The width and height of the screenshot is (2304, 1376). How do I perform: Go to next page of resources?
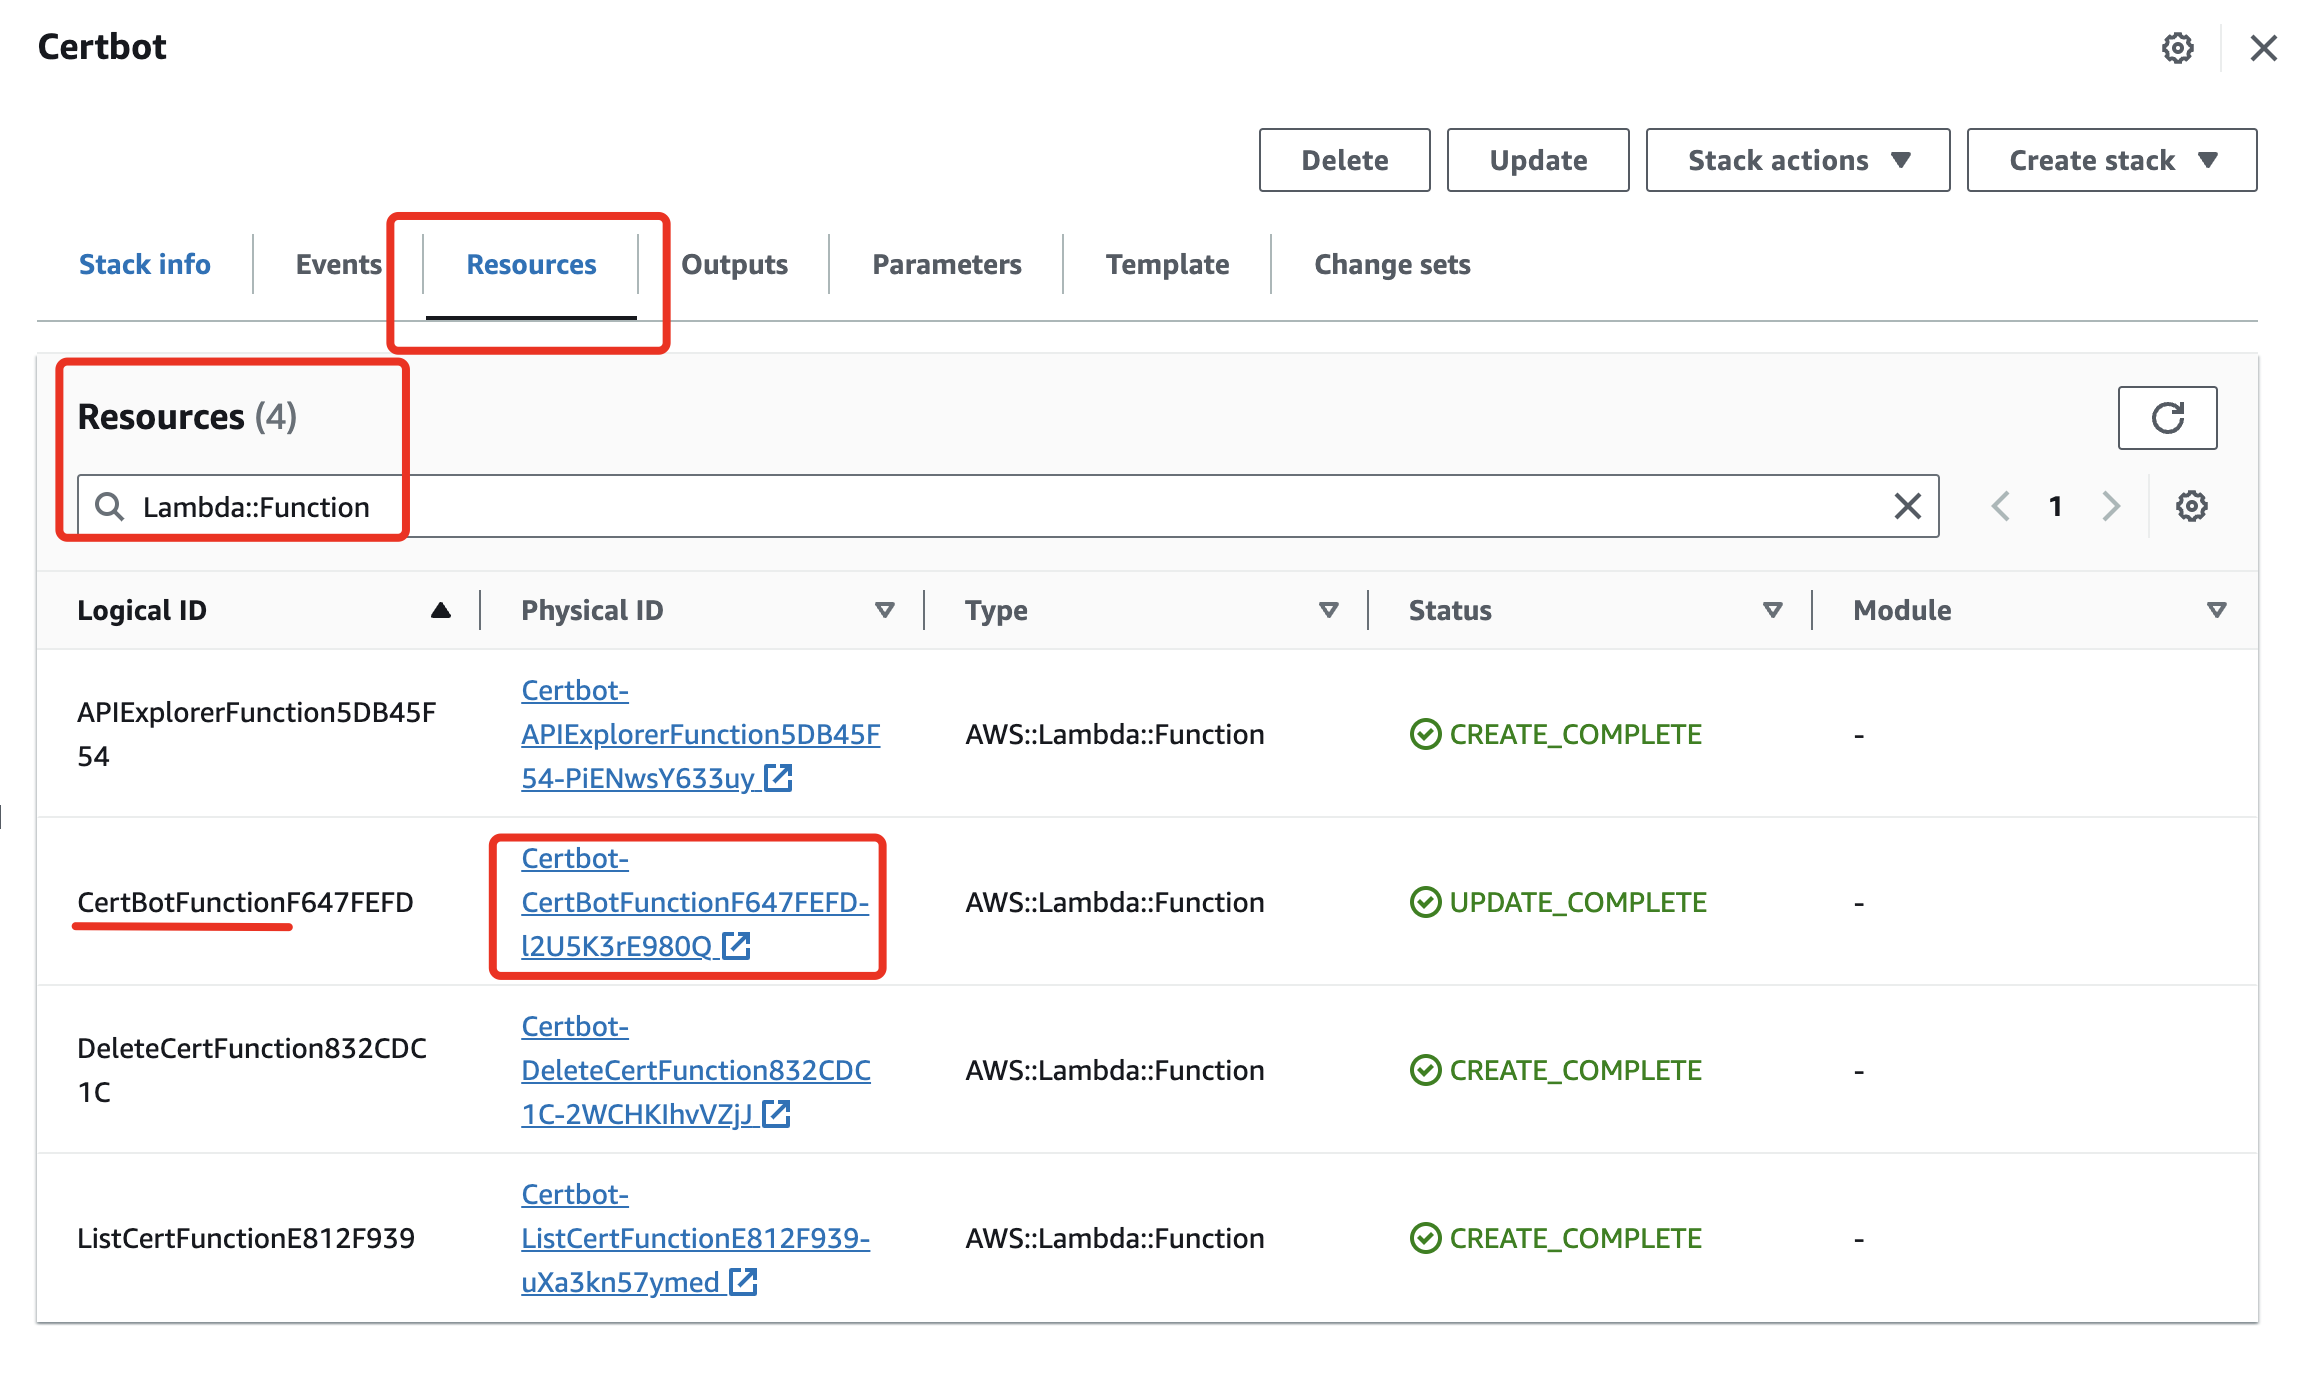pyautogui.click(x=2111, y=506)
